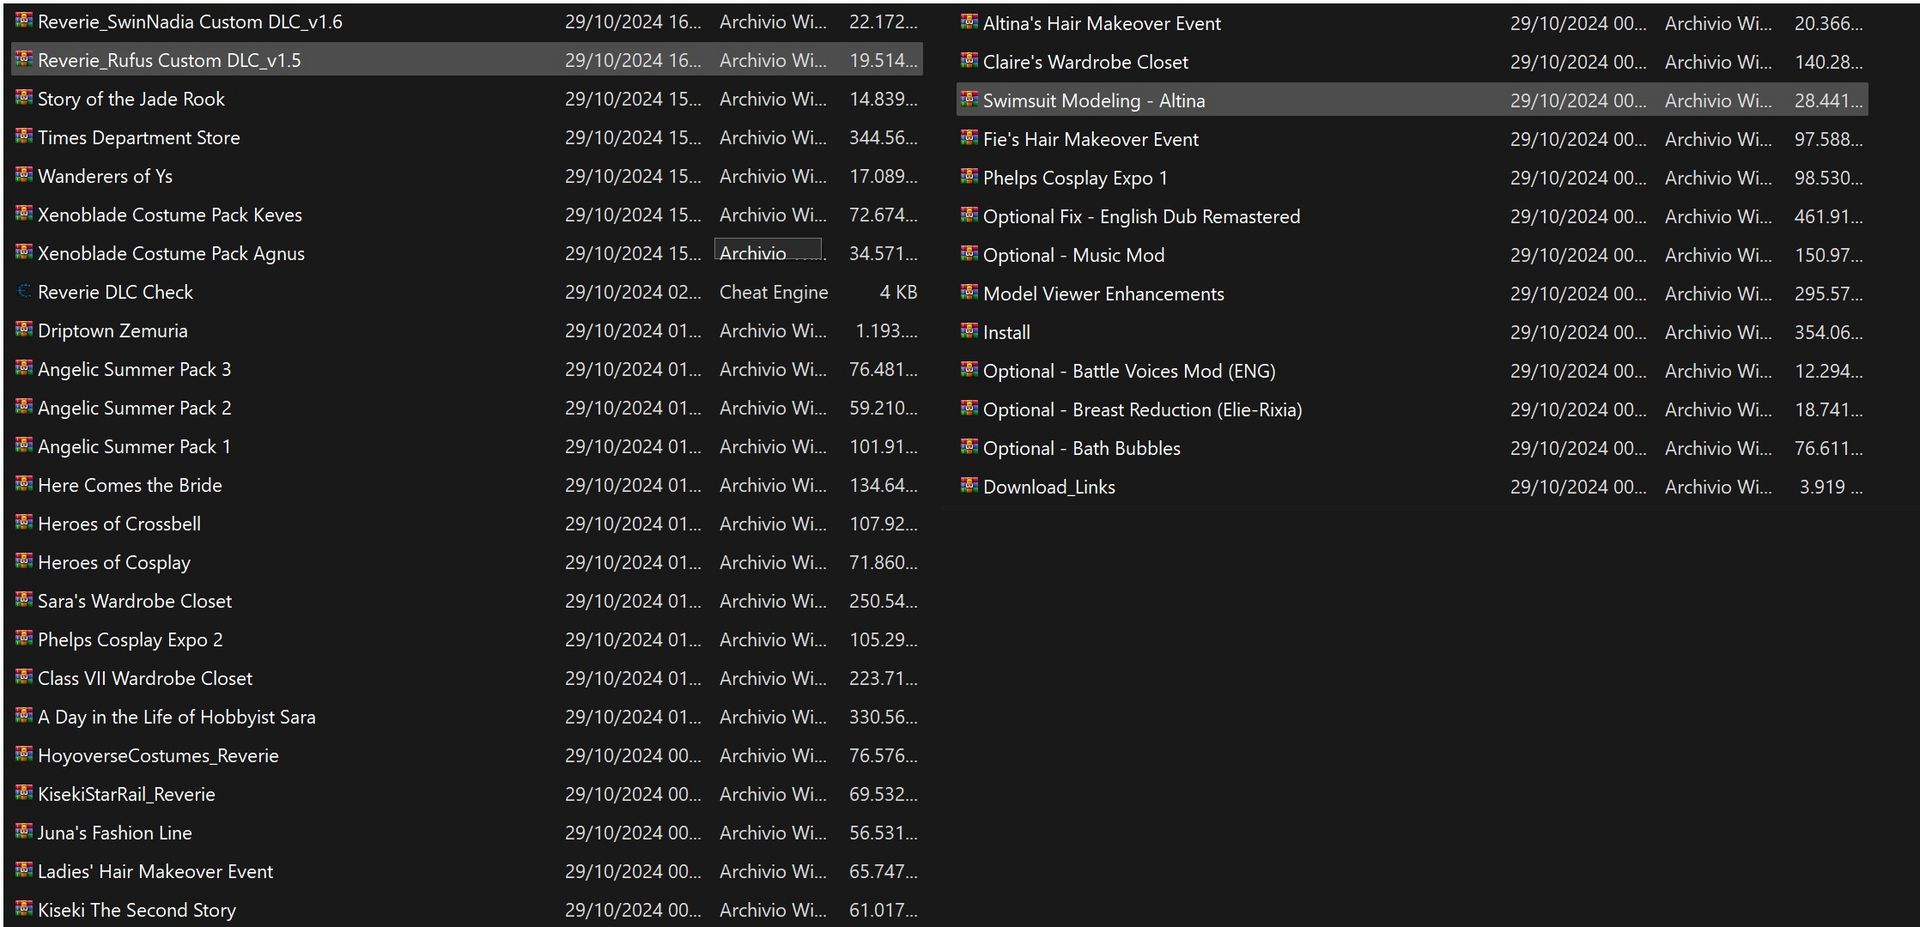The image size is (1920, 927).
Task: Click the archive icon beside Sara's Wardrobe Closet
Action: (x=24, y=600)
